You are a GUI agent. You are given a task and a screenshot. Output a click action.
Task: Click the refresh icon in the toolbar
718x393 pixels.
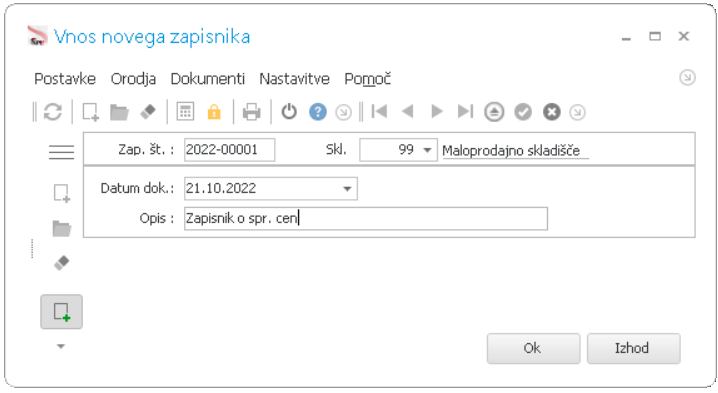click(x=53, y=112)
